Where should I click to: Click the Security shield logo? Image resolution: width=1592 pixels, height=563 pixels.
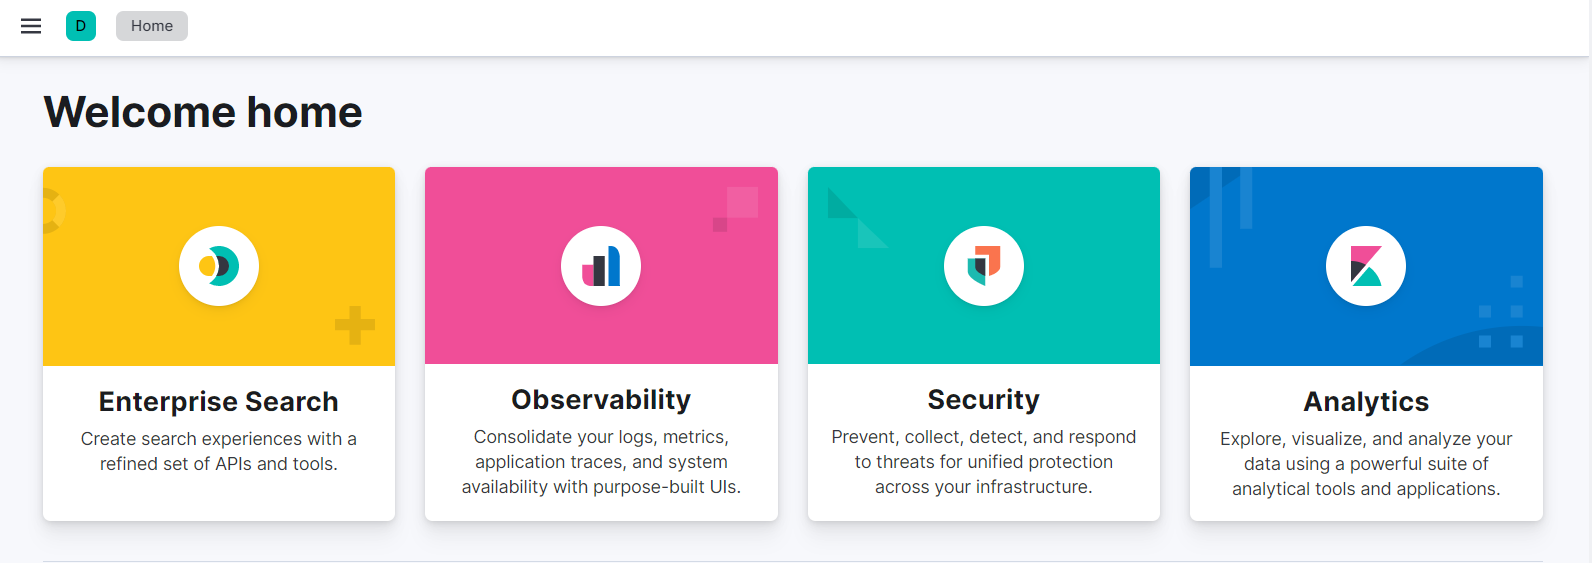984,266
